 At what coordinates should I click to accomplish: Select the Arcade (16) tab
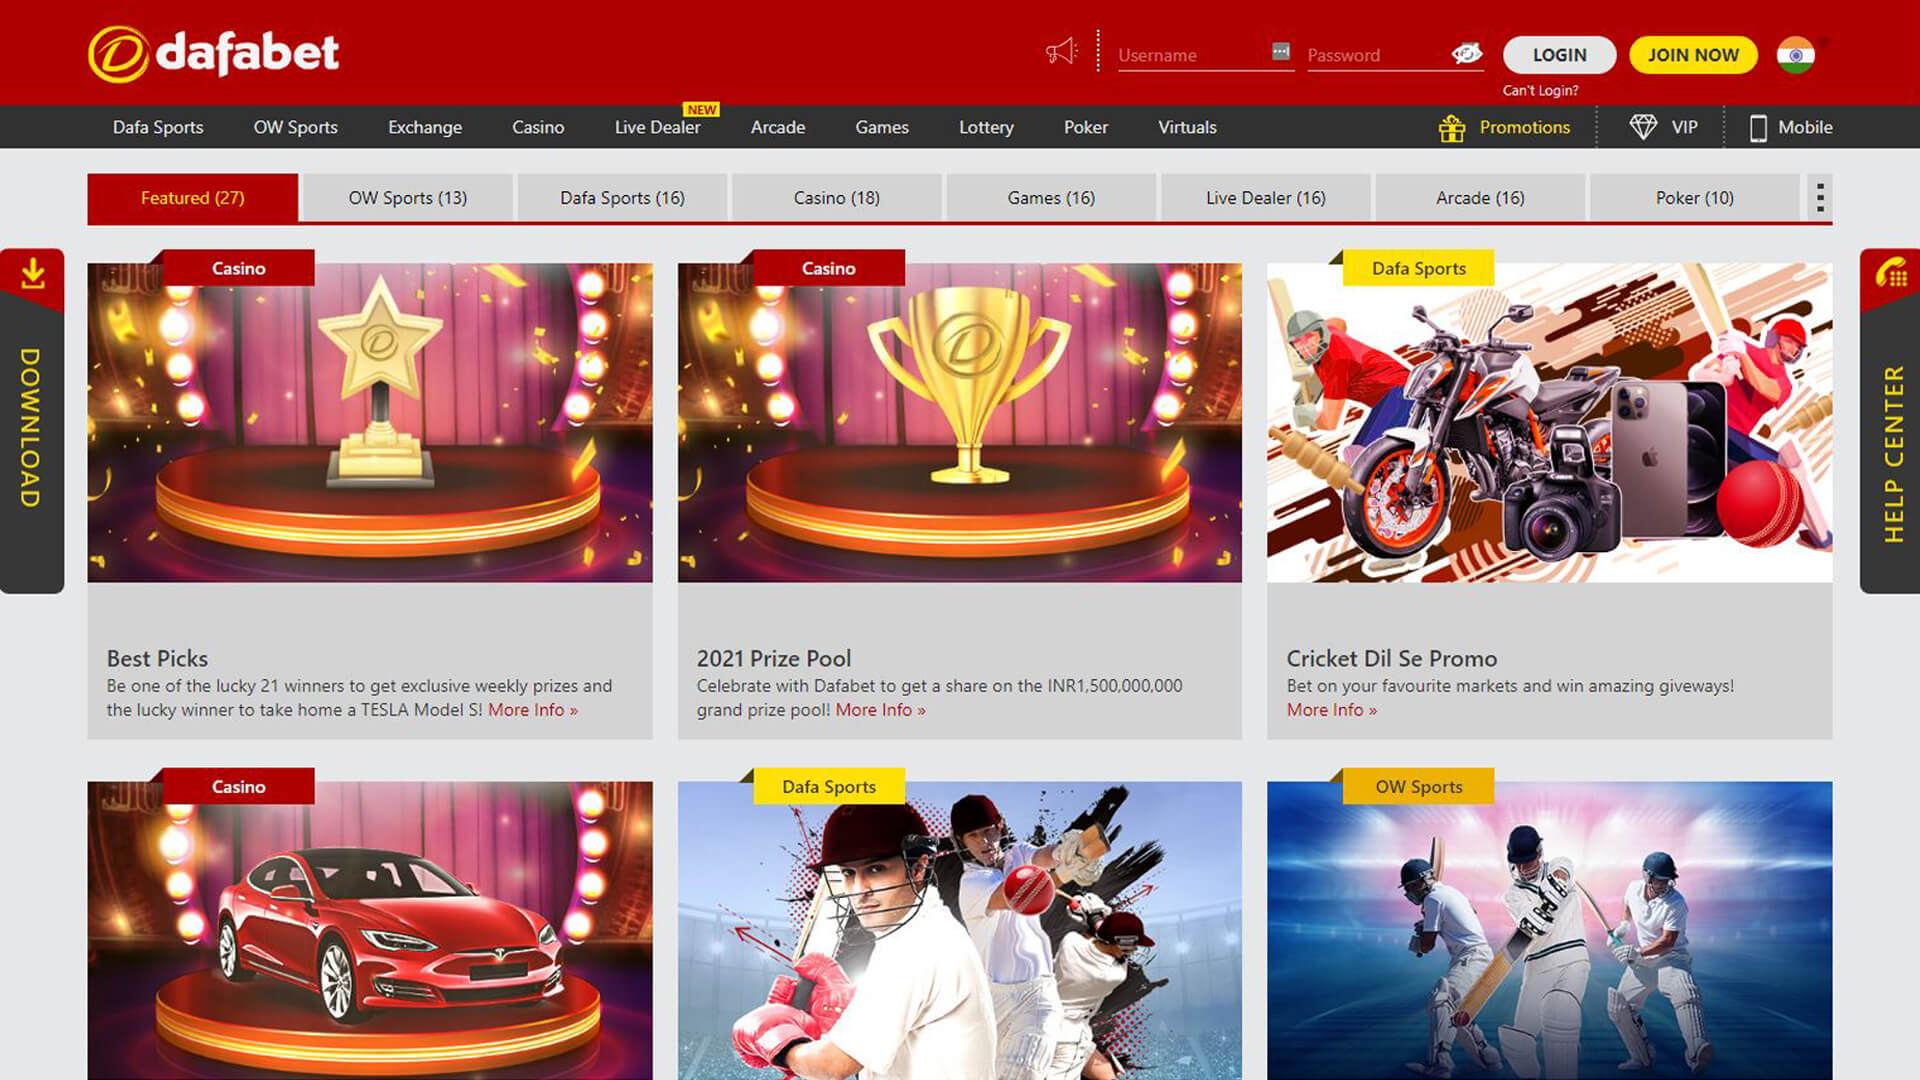[x=1480, y=198]
